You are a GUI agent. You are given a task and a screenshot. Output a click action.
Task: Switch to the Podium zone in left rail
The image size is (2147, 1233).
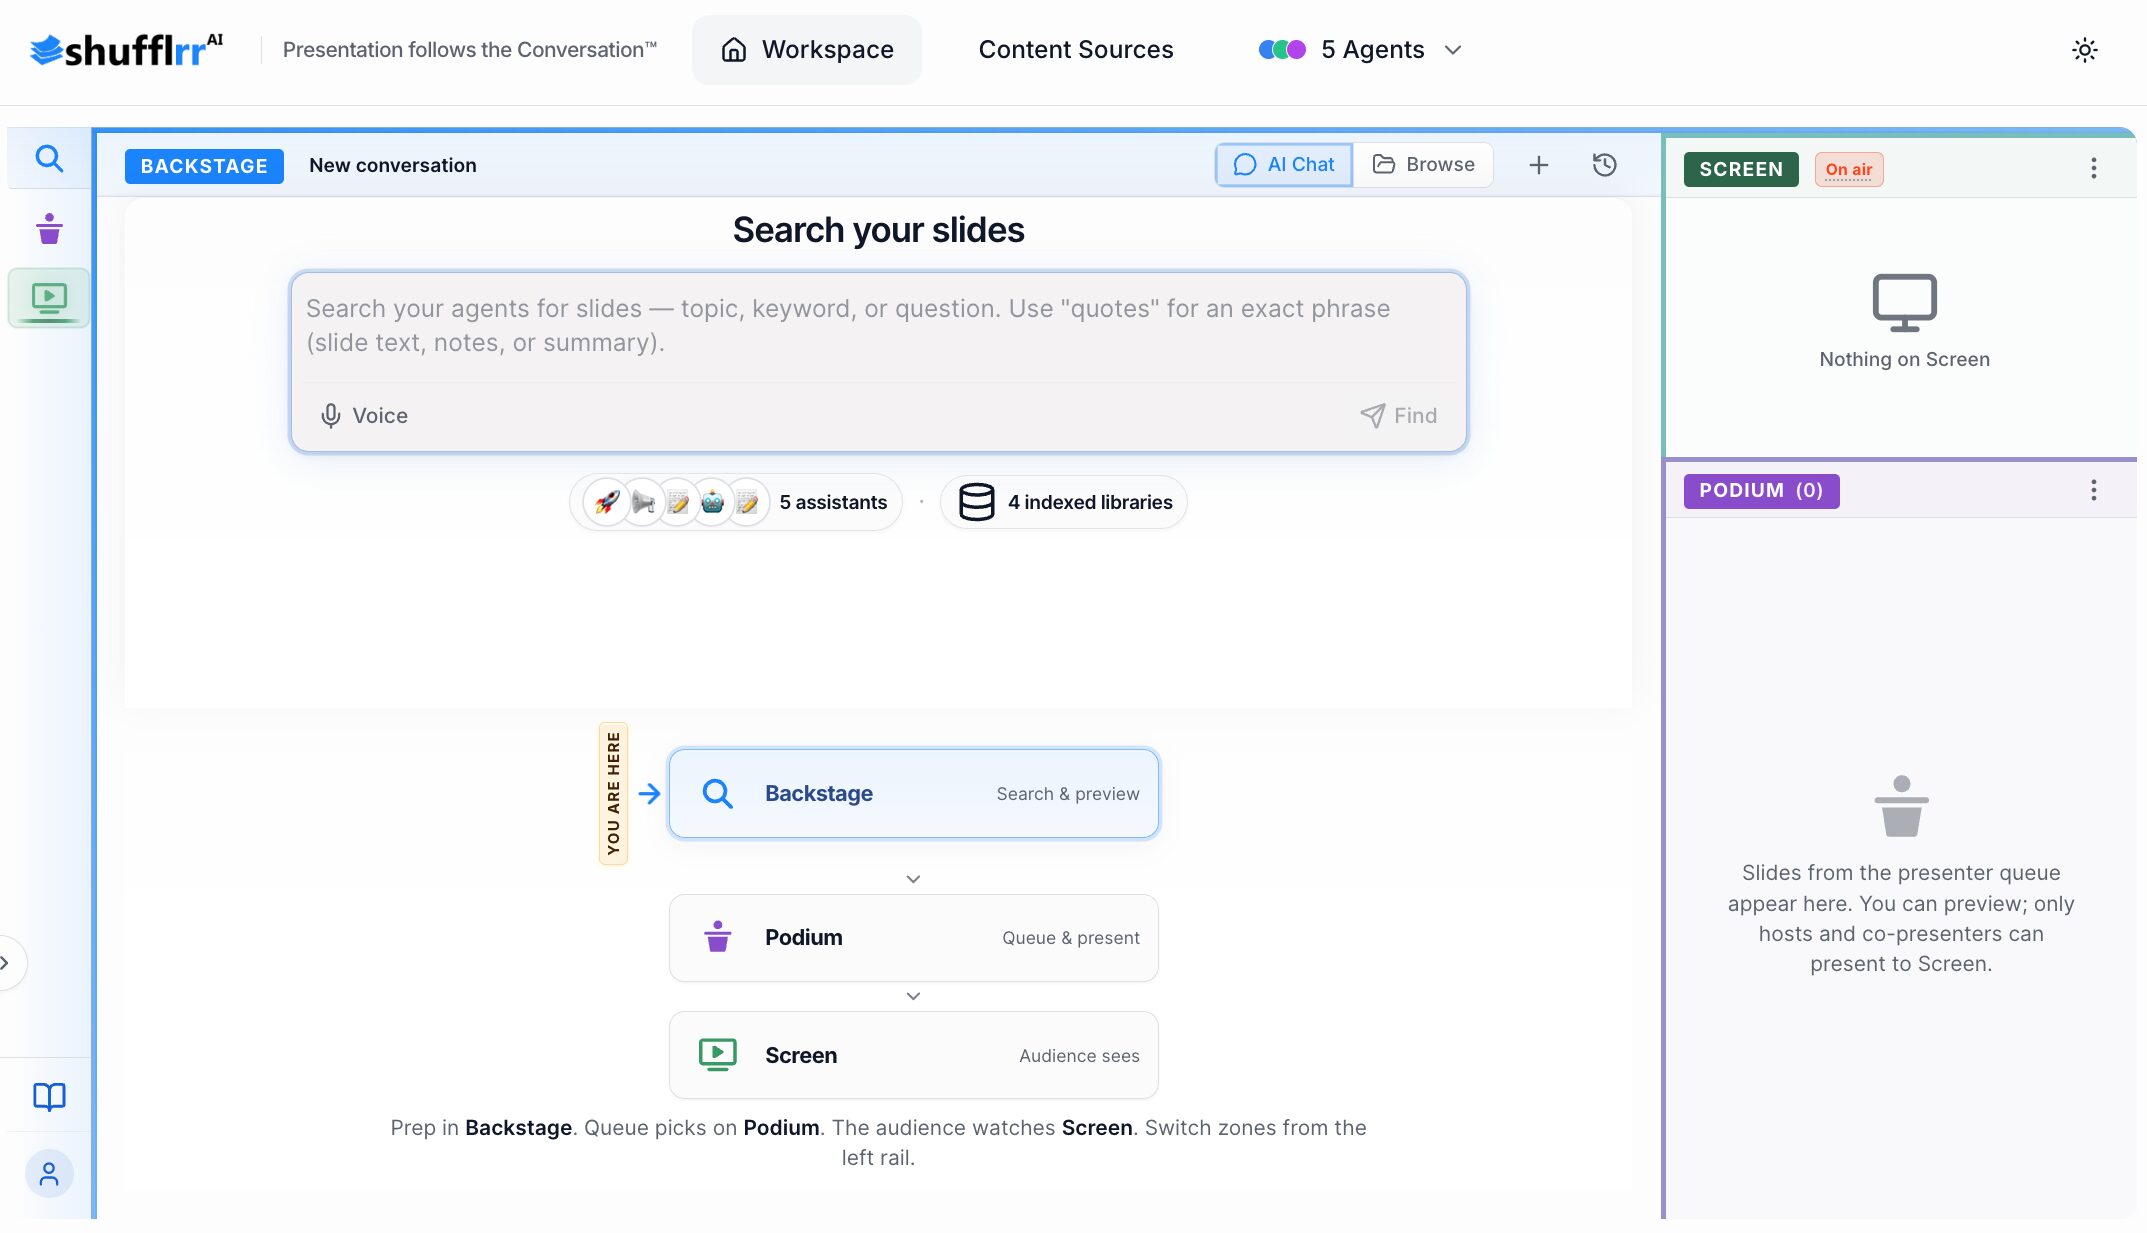[x=49, y=229]
